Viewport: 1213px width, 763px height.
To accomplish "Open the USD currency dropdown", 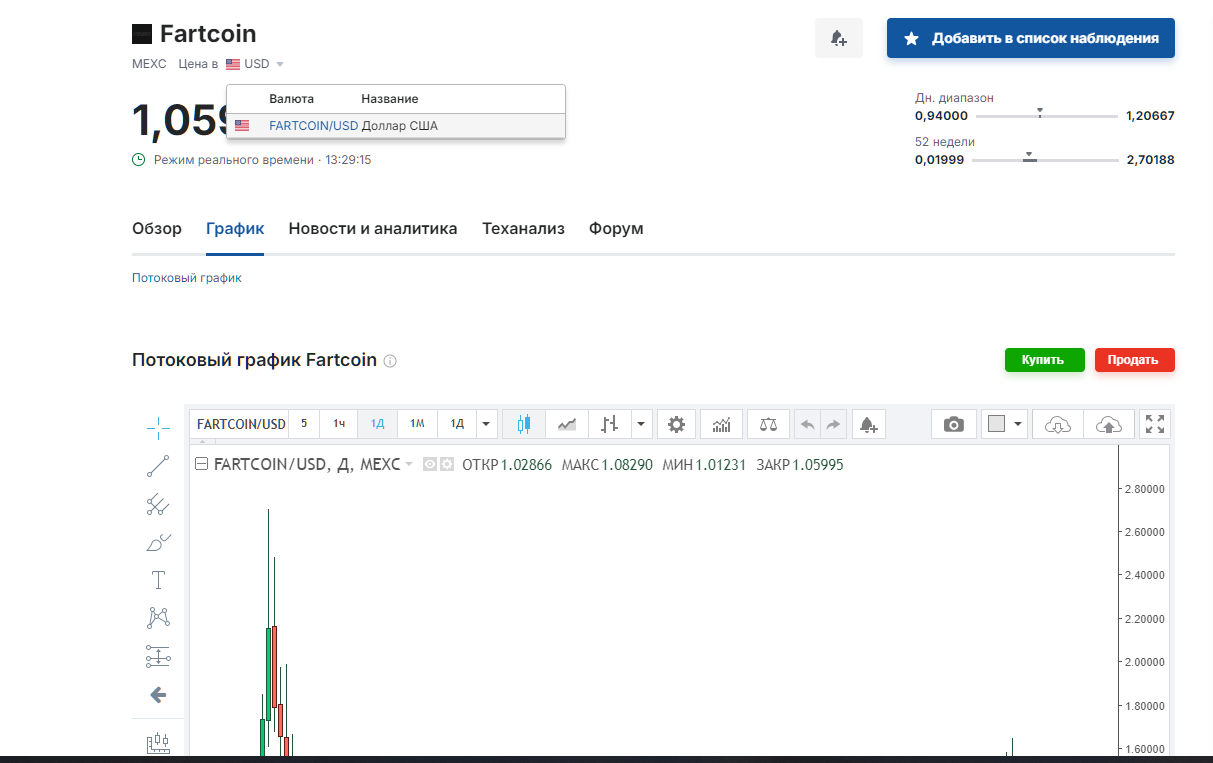I will 257,64.
